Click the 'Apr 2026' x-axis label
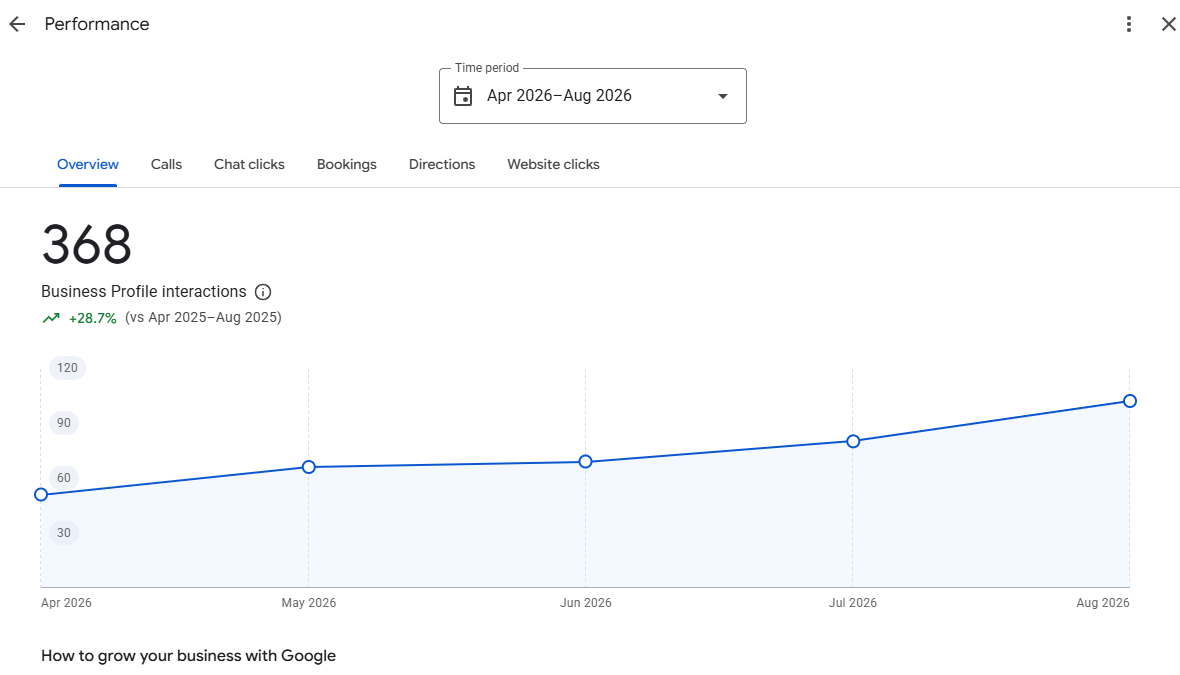This screenshot has height=675, width=1180. click(66, 603)
